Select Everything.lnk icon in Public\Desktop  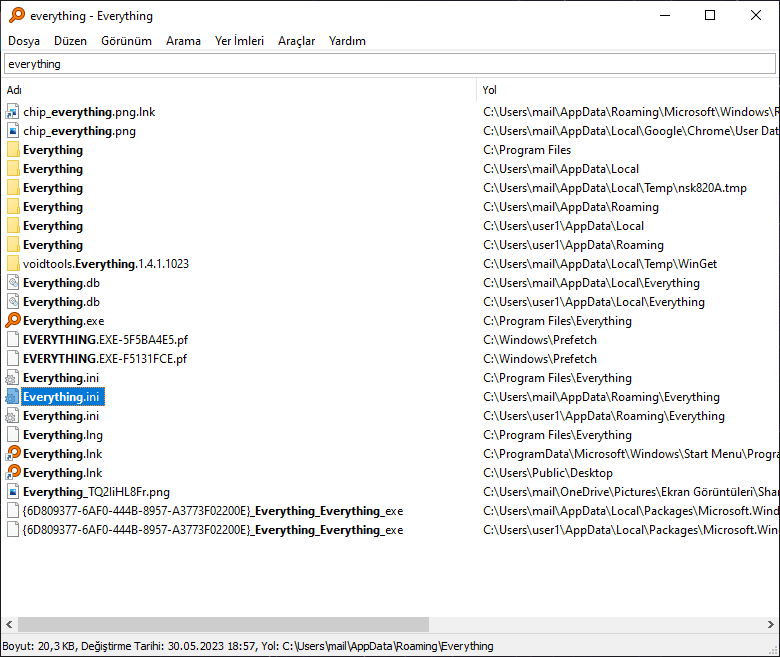13,472
